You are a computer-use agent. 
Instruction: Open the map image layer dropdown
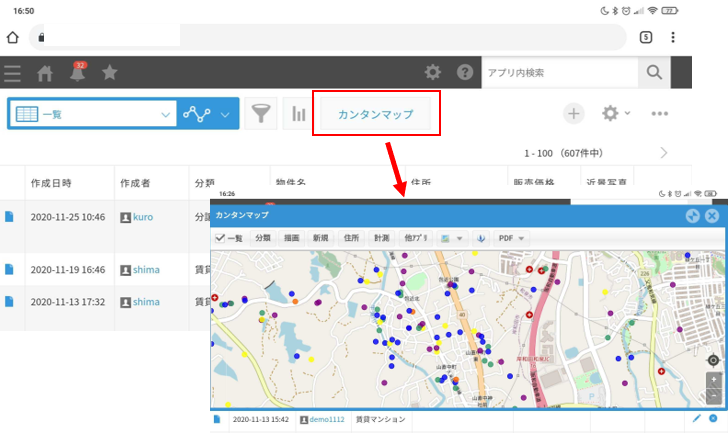[451, 238]
